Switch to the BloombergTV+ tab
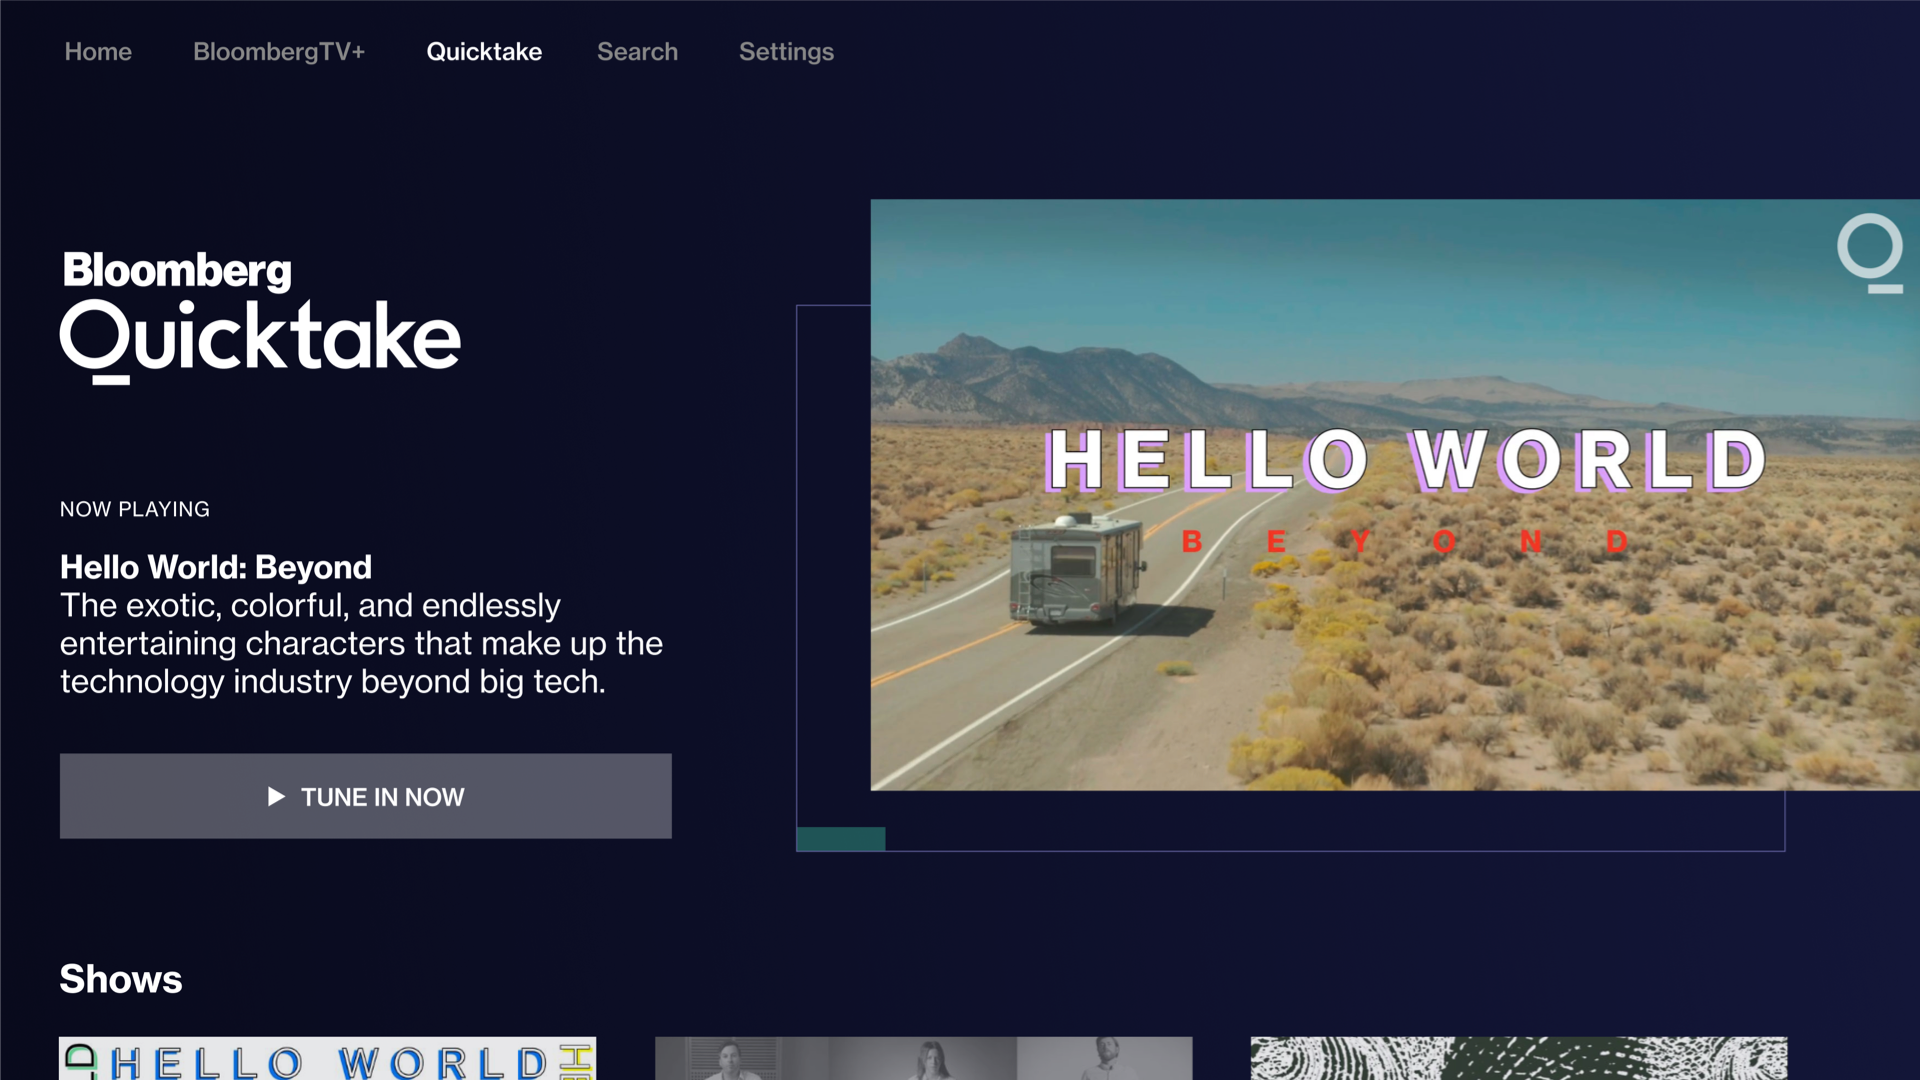The width and height of the screenshot is (1920, 1080). click(278, 52)
